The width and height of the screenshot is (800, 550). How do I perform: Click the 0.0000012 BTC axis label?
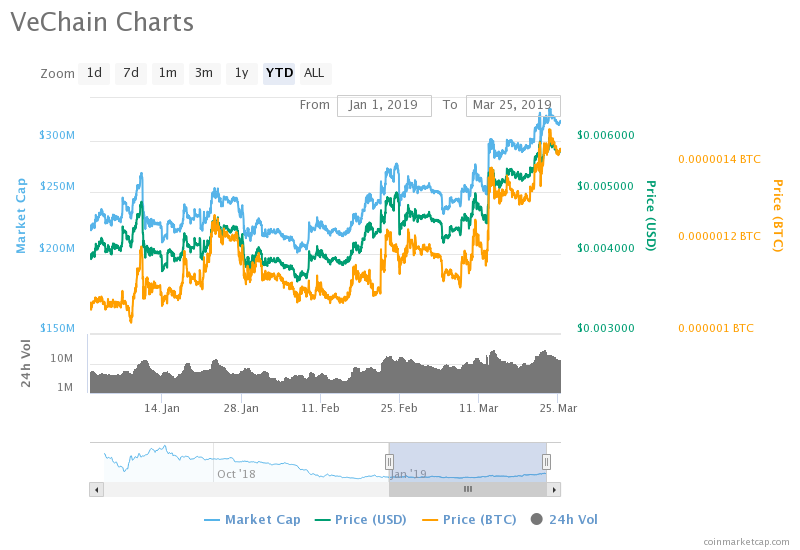pos(719,236)
